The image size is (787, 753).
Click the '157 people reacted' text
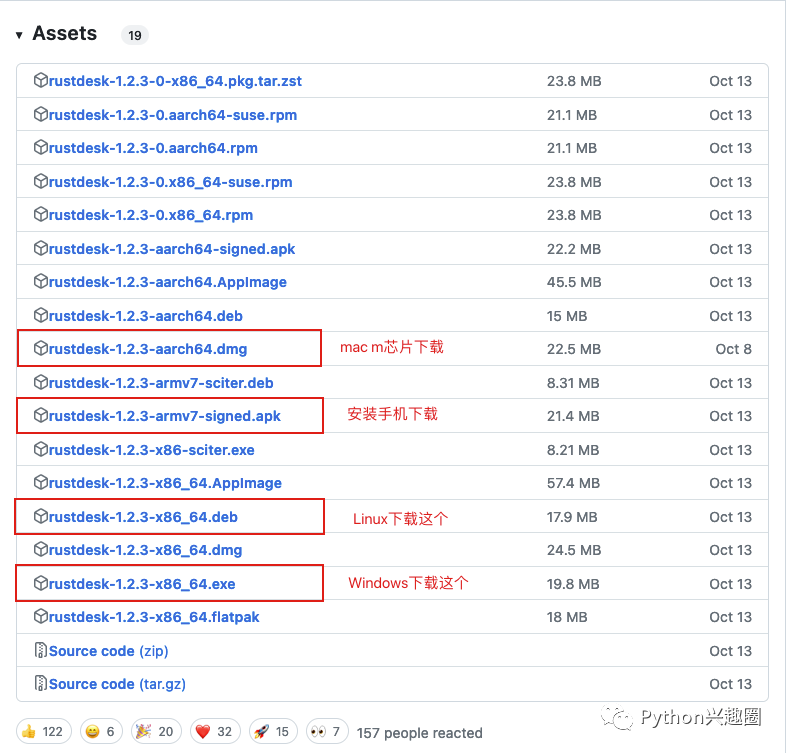[x=420, y=733]
